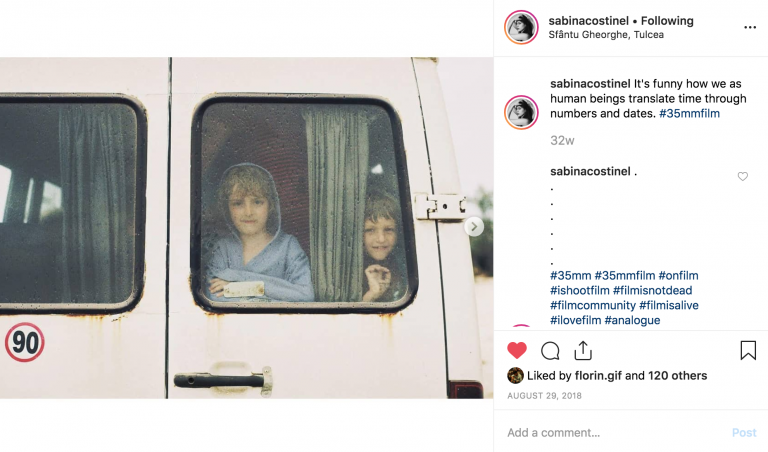
Task: Open the comment speech bubble icon
Action: tap(550, 351)
